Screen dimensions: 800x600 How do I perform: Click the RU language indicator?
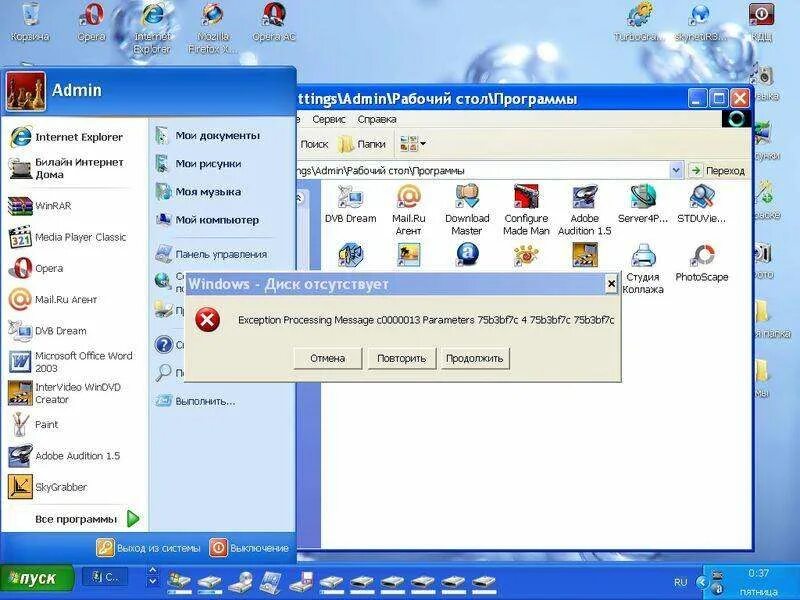(681, 582)
